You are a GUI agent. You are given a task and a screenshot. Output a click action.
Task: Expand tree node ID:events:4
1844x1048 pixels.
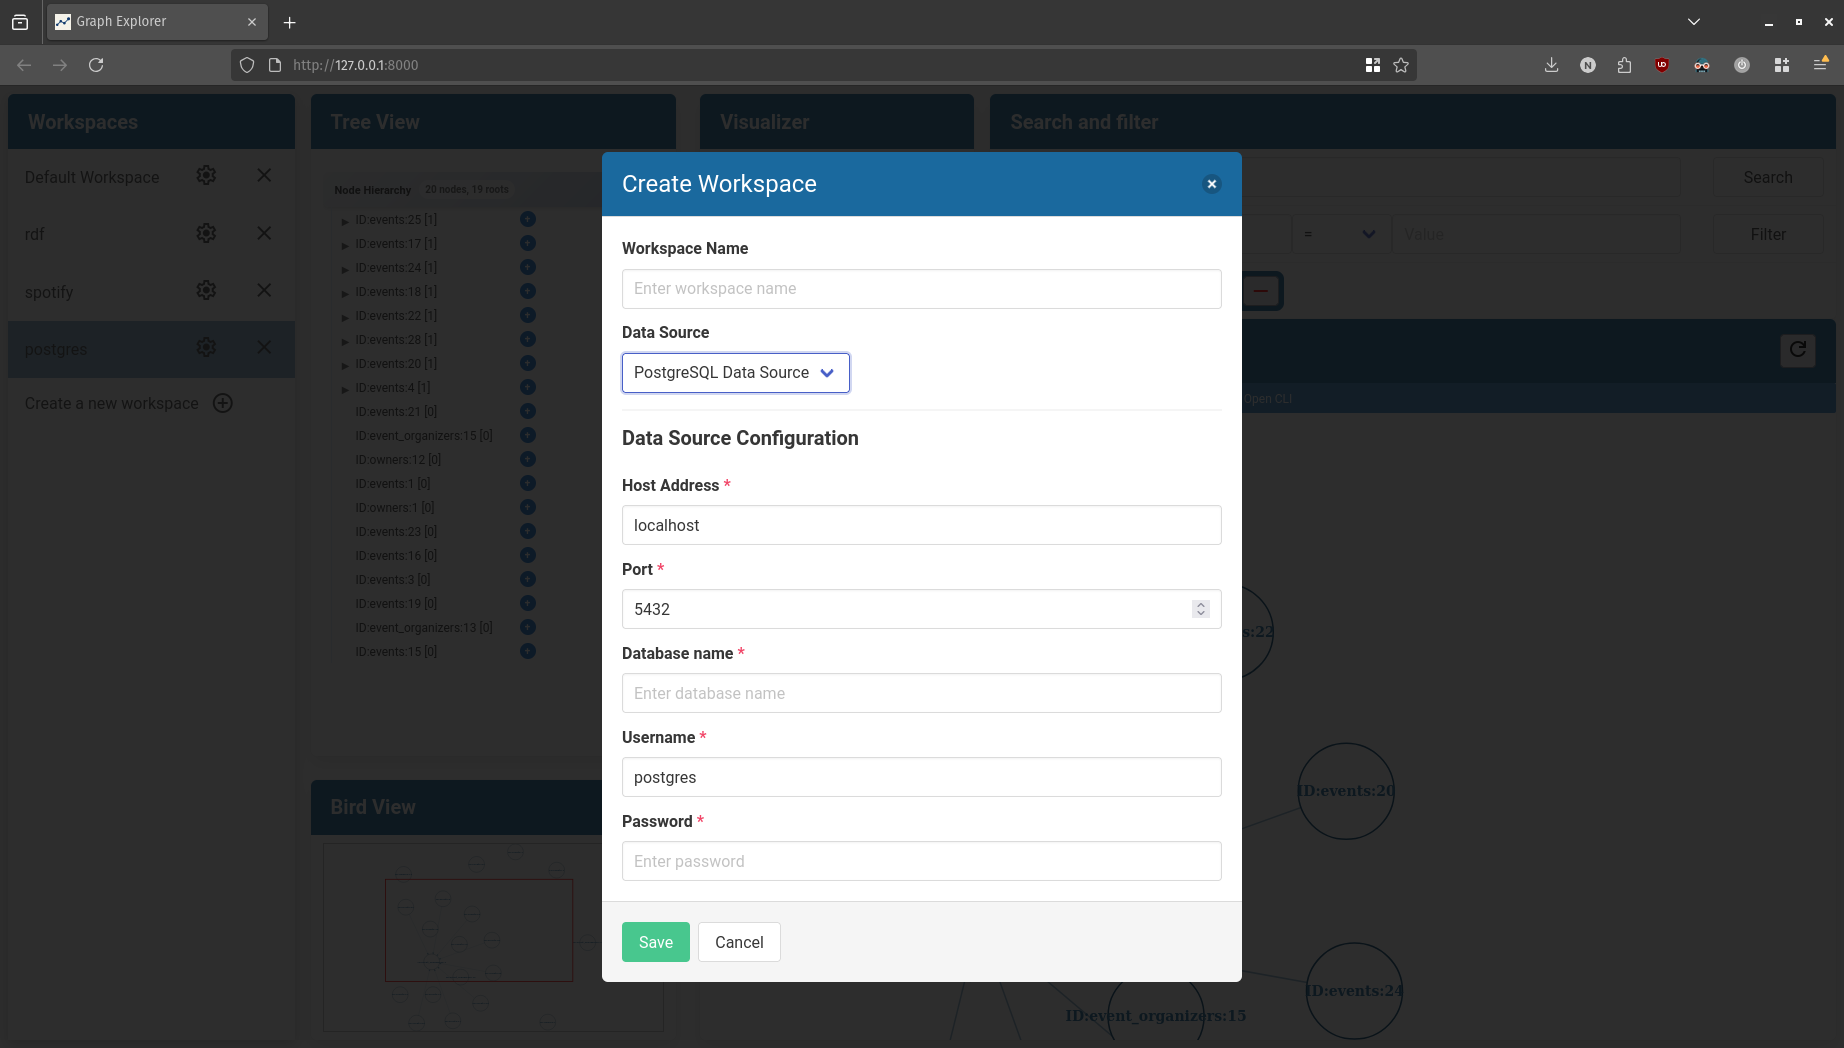[345, 389]
